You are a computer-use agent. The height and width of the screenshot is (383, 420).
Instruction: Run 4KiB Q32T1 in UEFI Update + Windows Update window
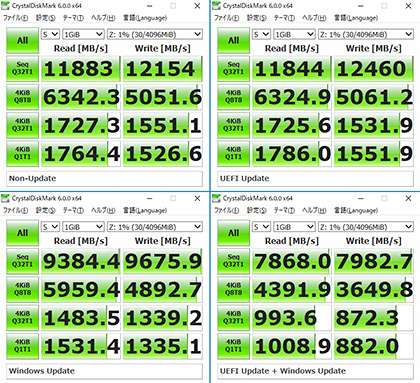[x=233, y=318]
